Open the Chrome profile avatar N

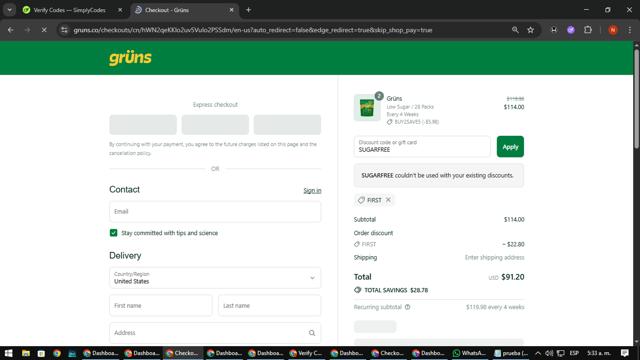click(613, 30)
